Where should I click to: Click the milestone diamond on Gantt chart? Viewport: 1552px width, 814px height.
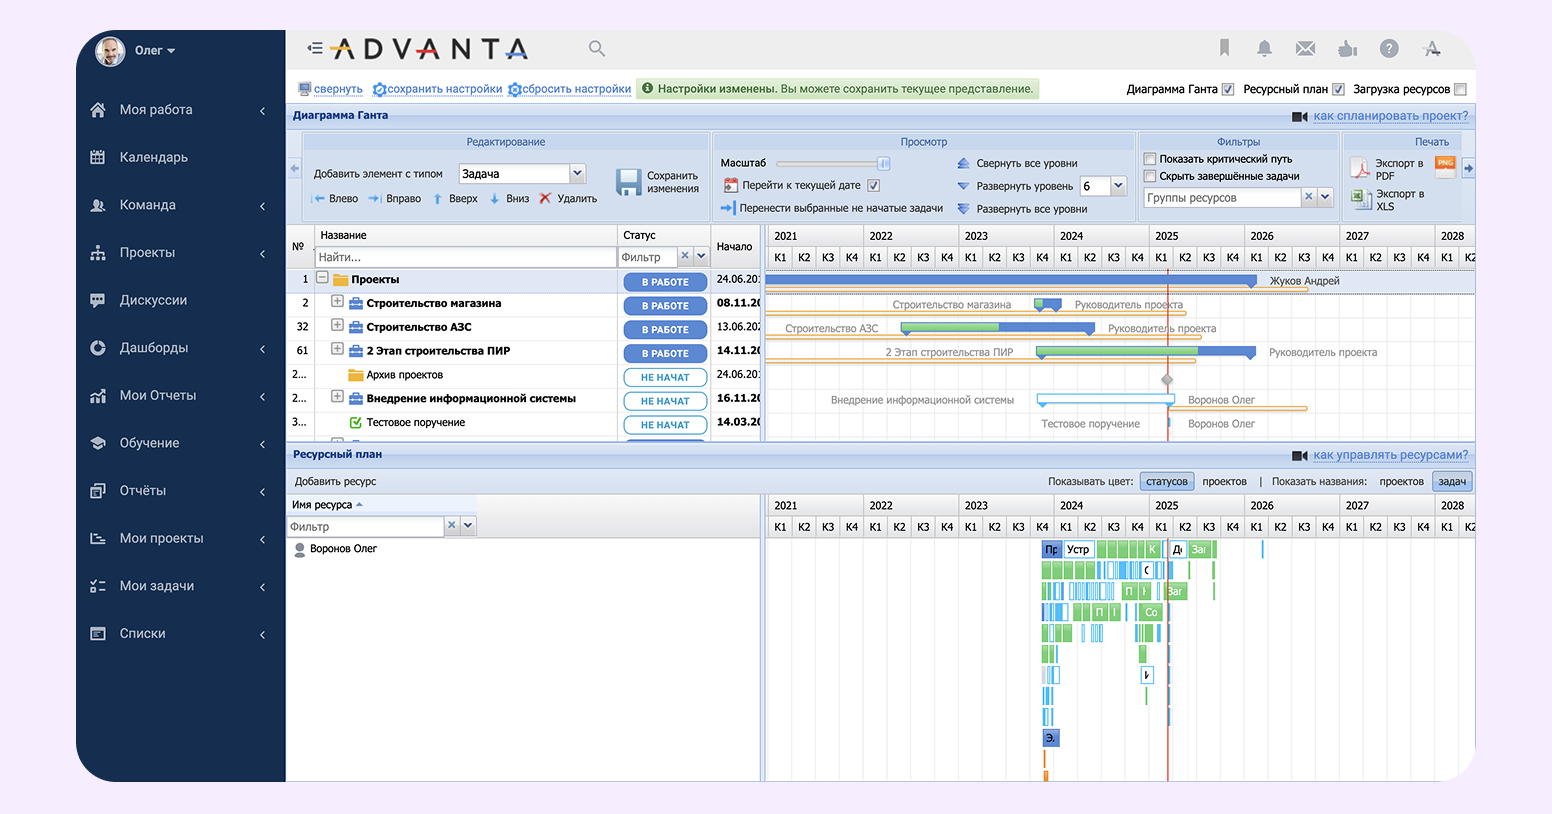click(x=1167, y=380)
